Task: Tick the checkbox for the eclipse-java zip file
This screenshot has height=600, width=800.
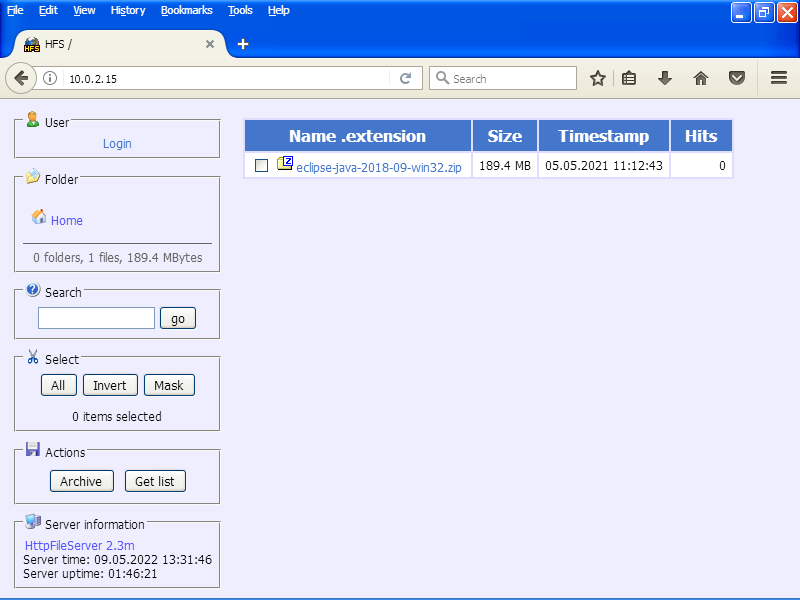Action: click(x=261, y=166)
